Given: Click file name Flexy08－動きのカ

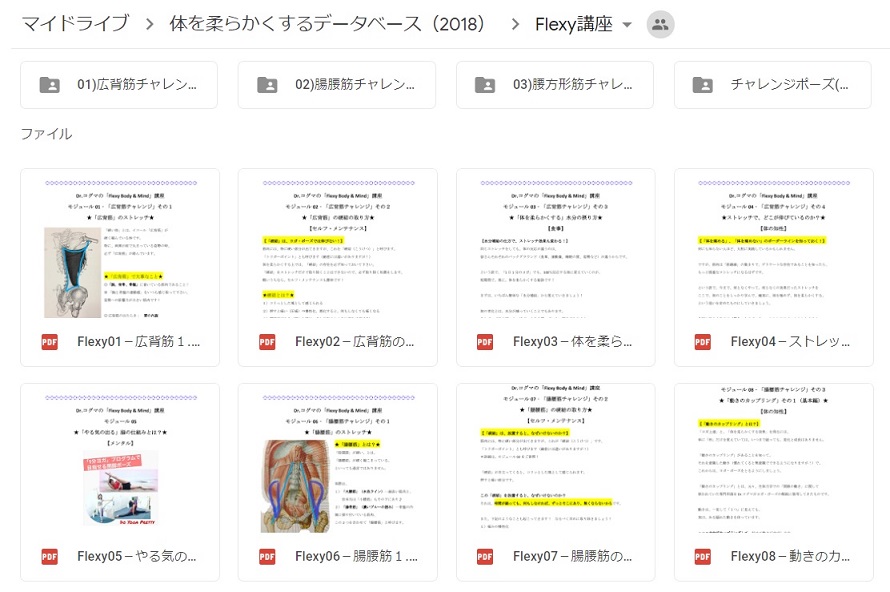Looking at the screenshot, I should pyautogui.click(x=790, y=557).
